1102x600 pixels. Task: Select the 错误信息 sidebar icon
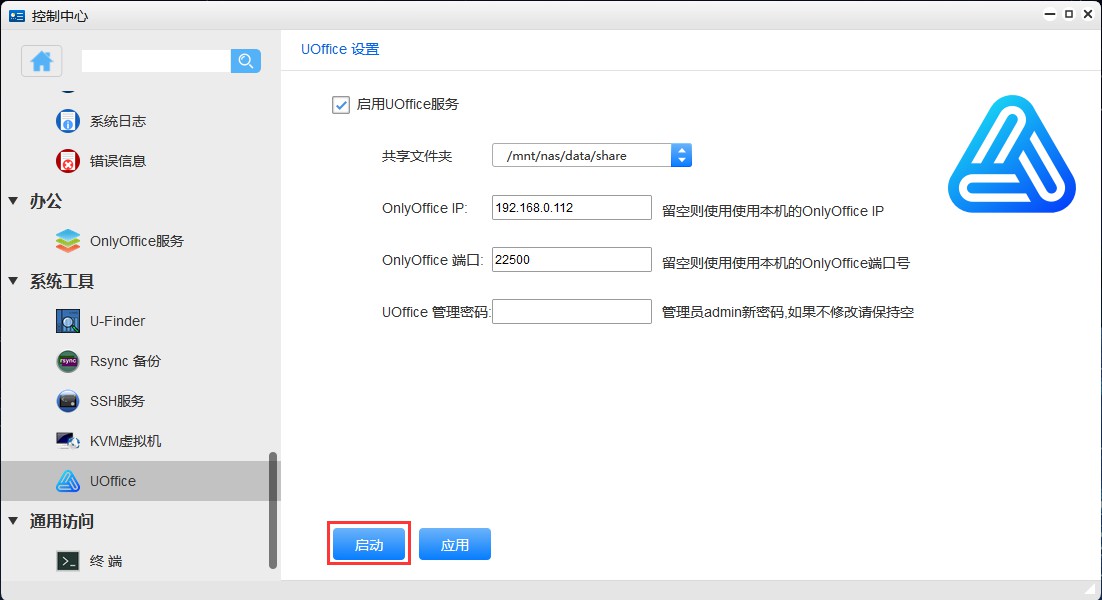118,160
